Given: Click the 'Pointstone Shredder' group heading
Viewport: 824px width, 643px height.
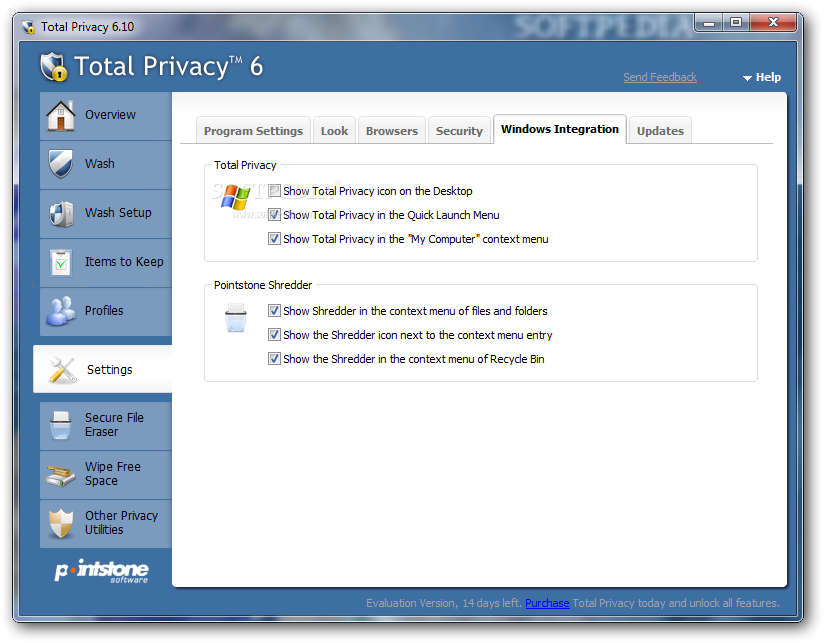Looking at the screenshot, I should pos(263,285).
